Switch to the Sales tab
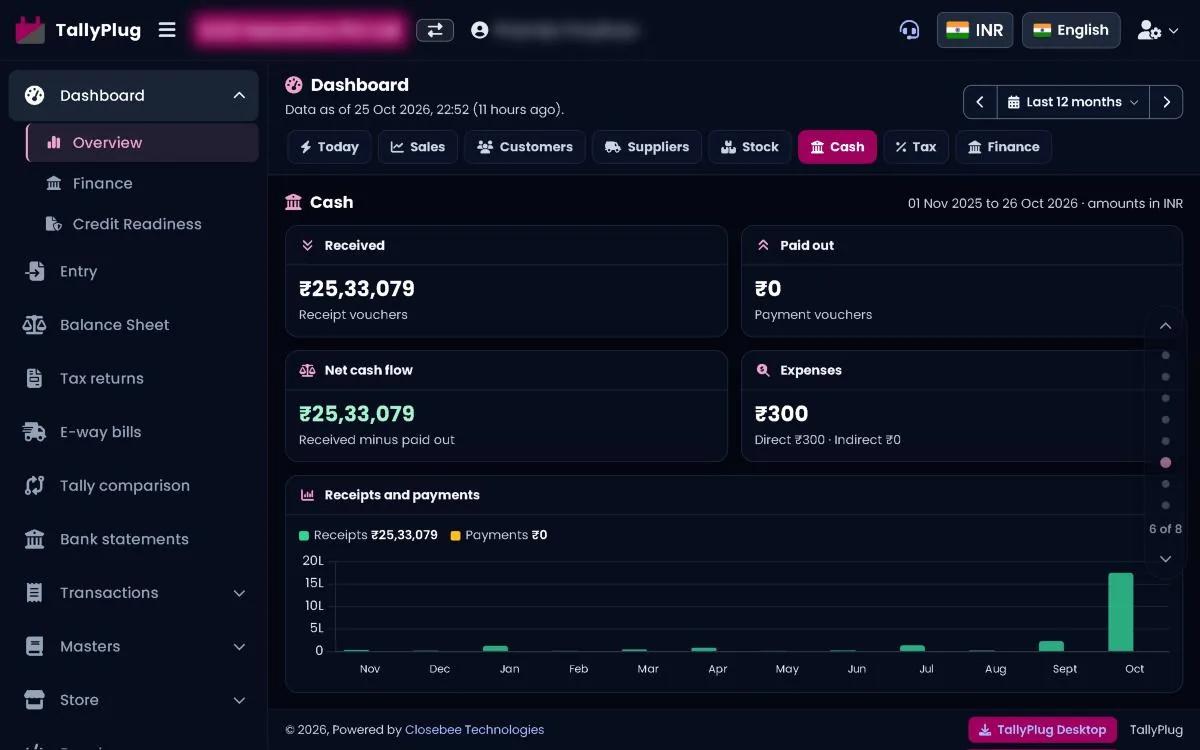Screen dimensions: 1200x750 [x=417, y=147]
